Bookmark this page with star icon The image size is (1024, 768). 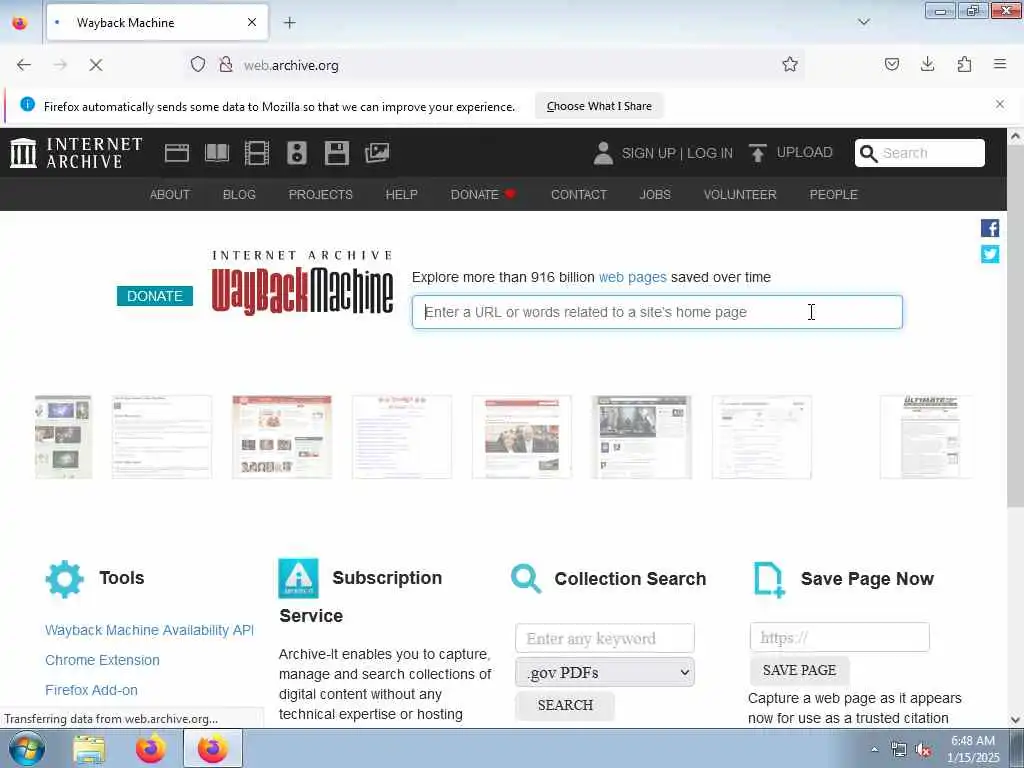click(790, 64)
